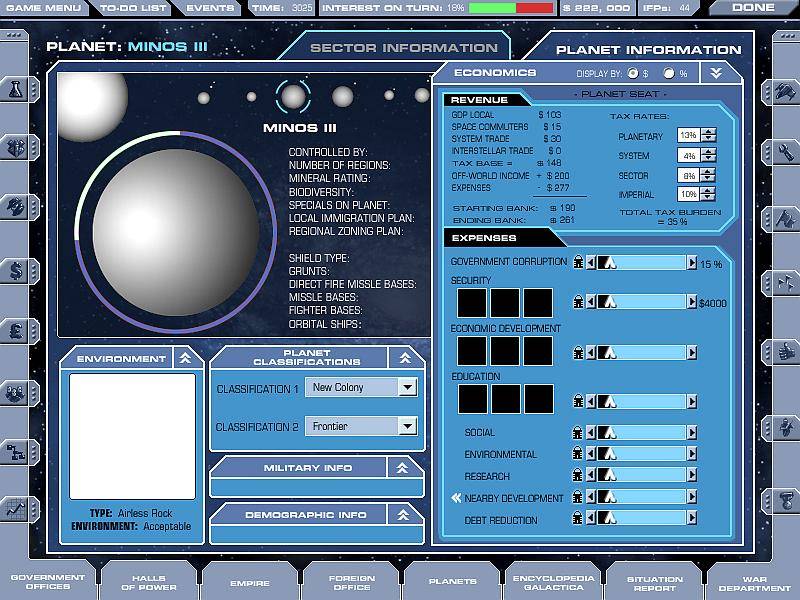The height and width of the screenshot is (600, 800).
Task: Click the System tax rate field
Action: (689, 155)
